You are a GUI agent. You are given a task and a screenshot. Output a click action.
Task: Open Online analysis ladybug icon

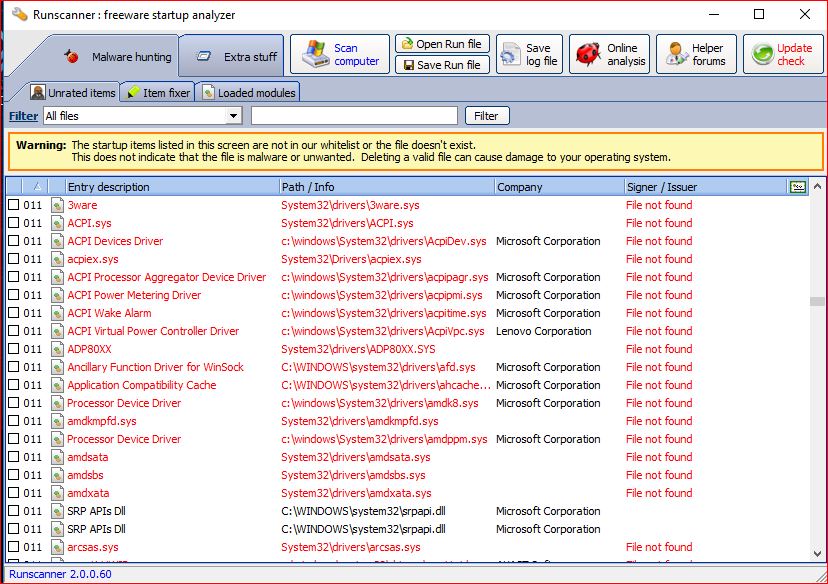[589, 54]
